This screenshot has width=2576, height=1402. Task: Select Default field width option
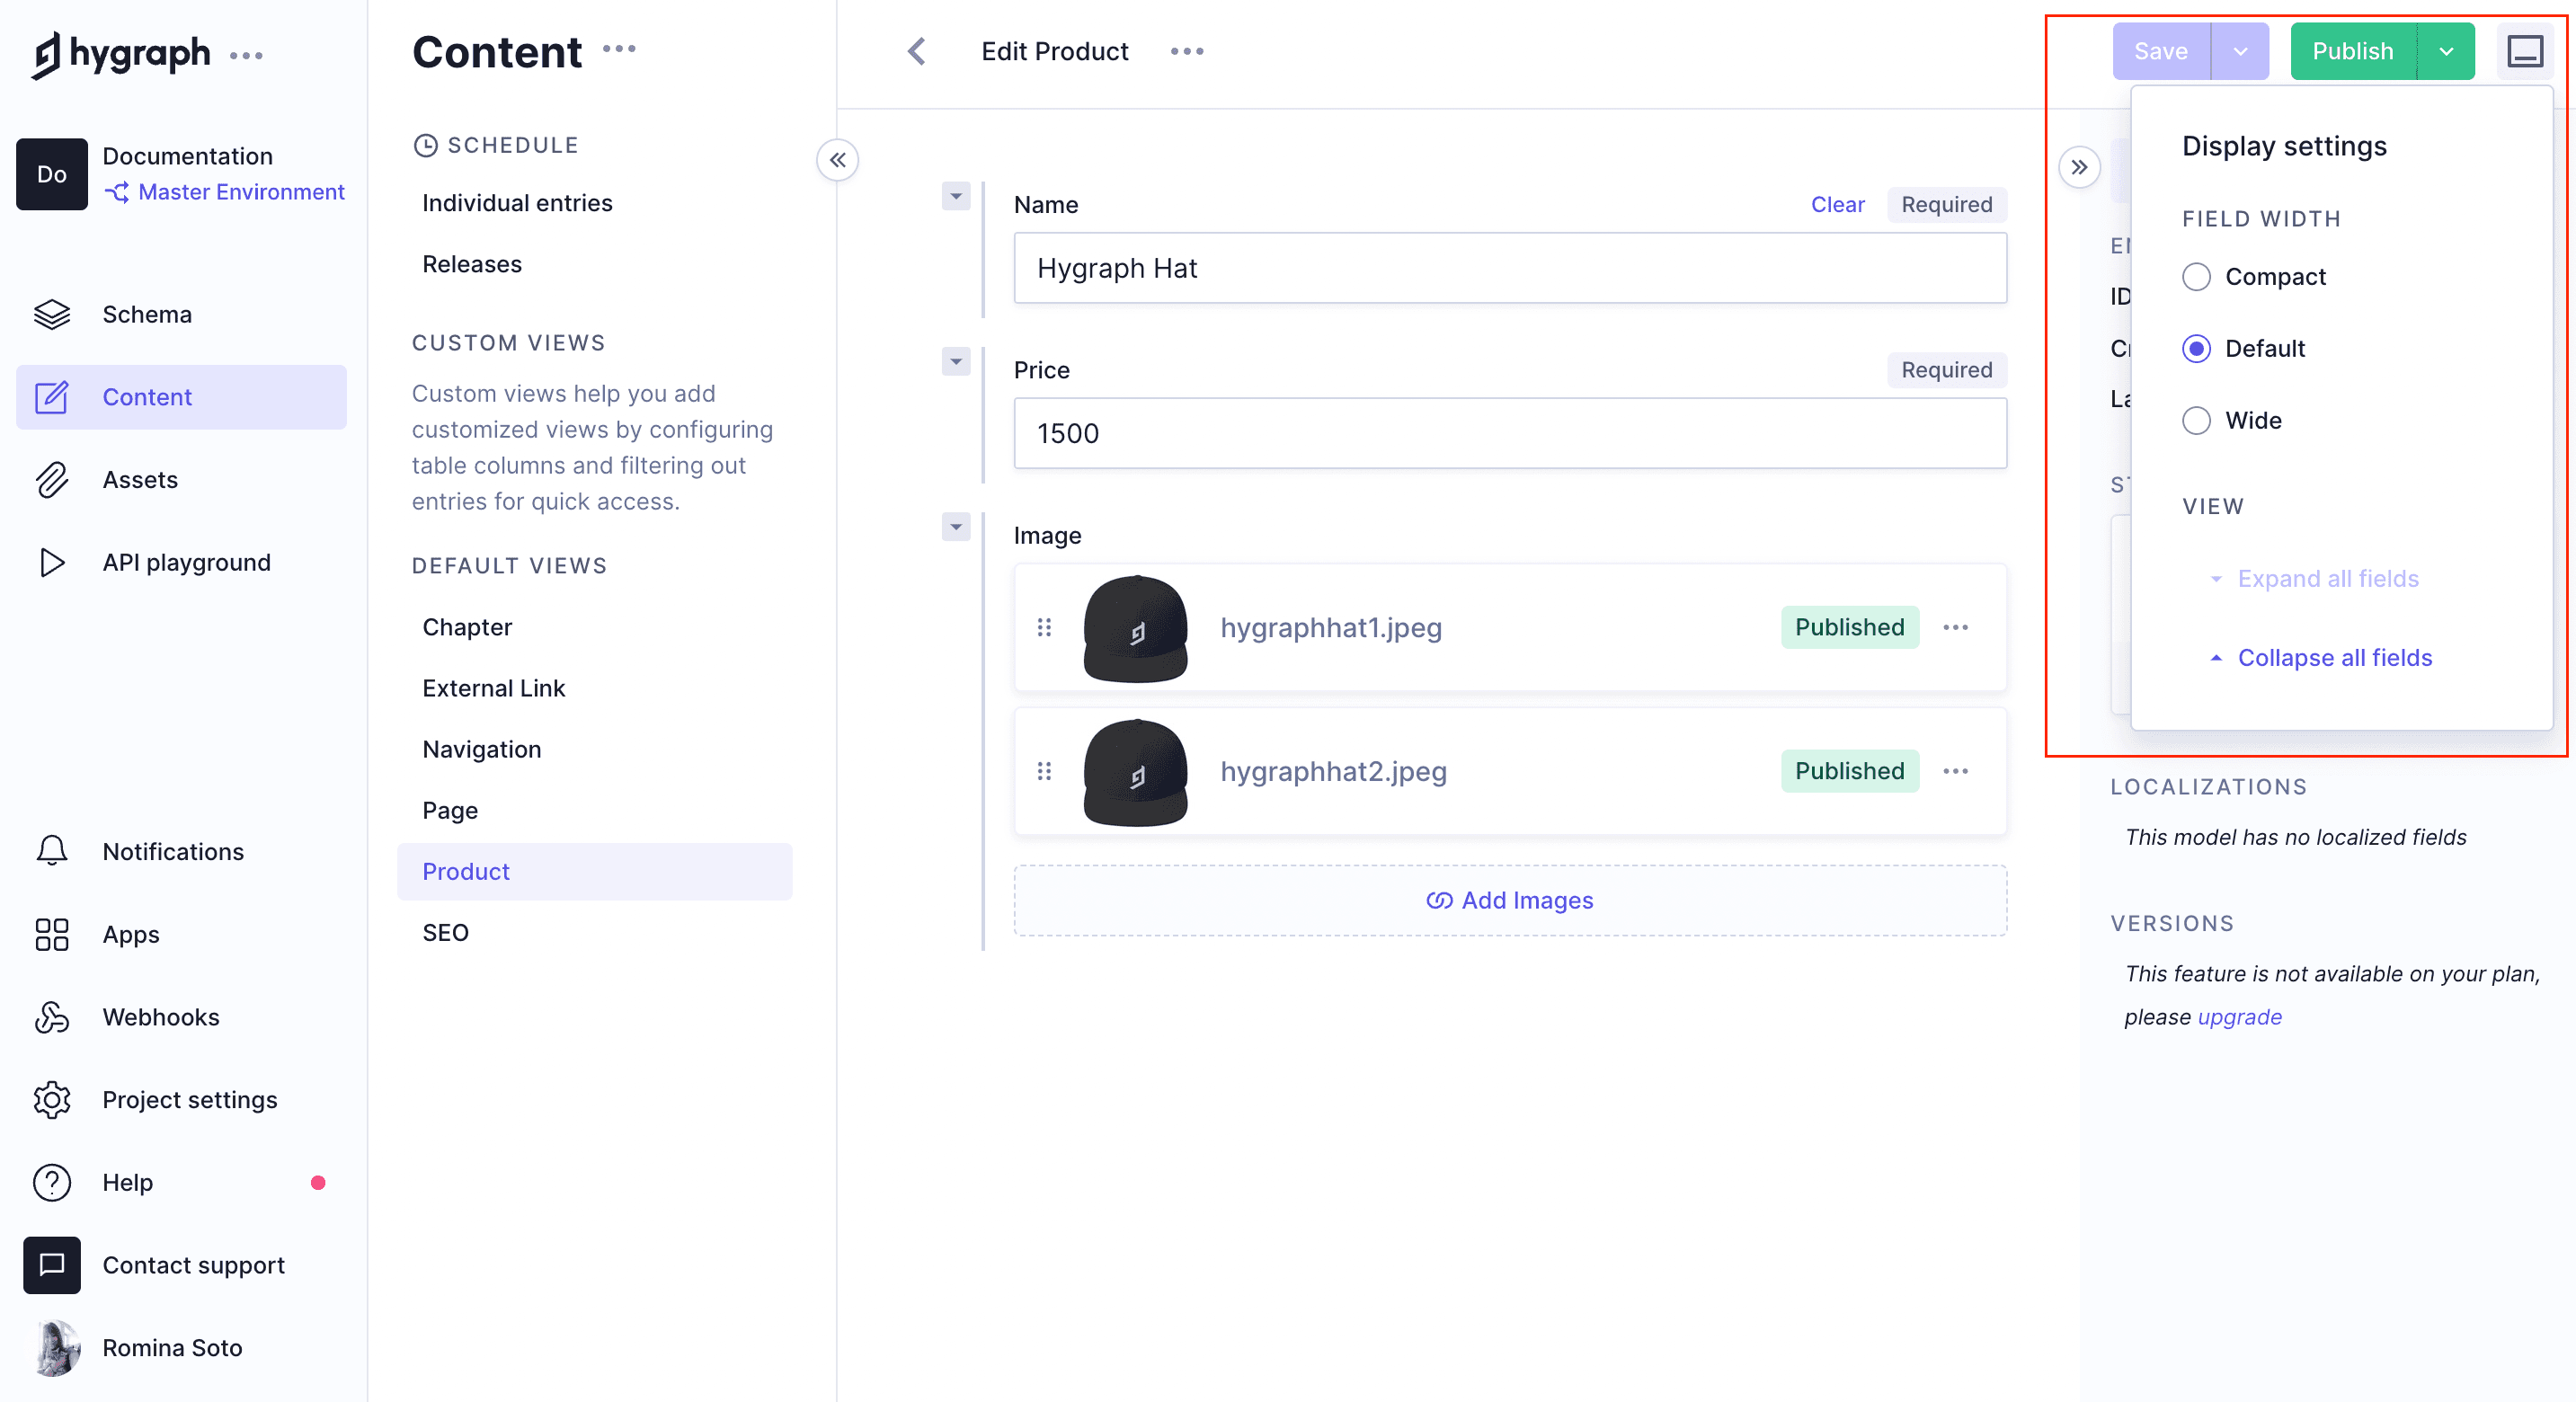coord(2196,349)
